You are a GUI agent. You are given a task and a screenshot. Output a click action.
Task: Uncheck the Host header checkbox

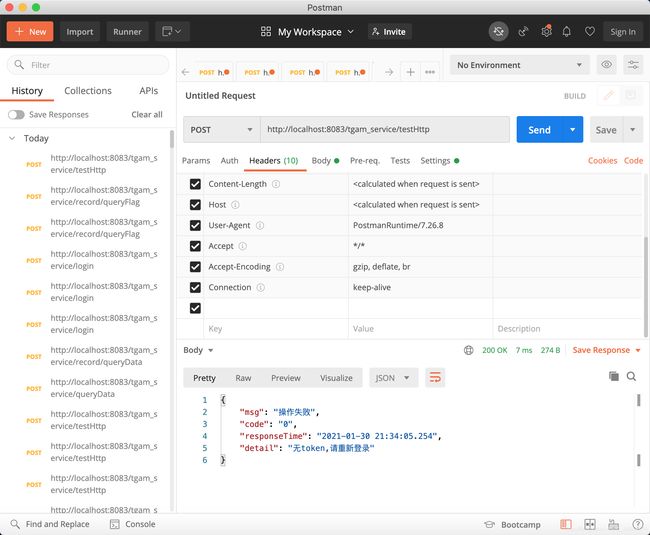[195, 205]
